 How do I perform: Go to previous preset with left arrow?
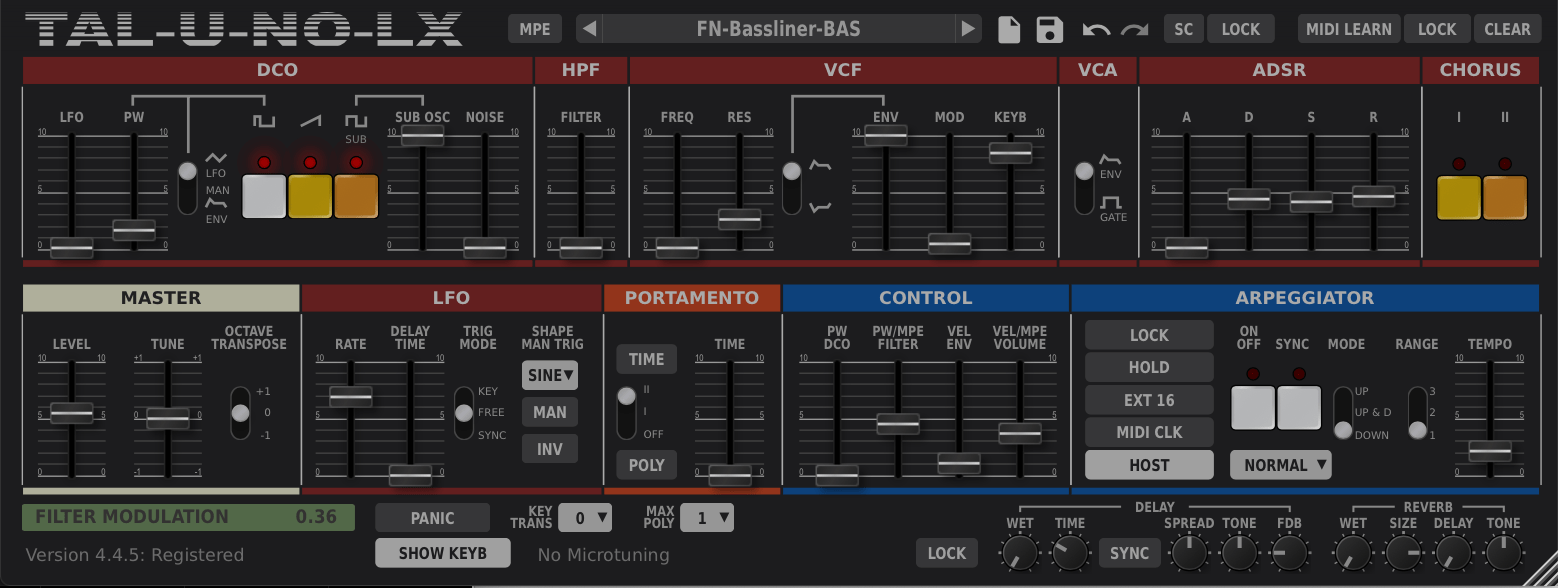589,29
